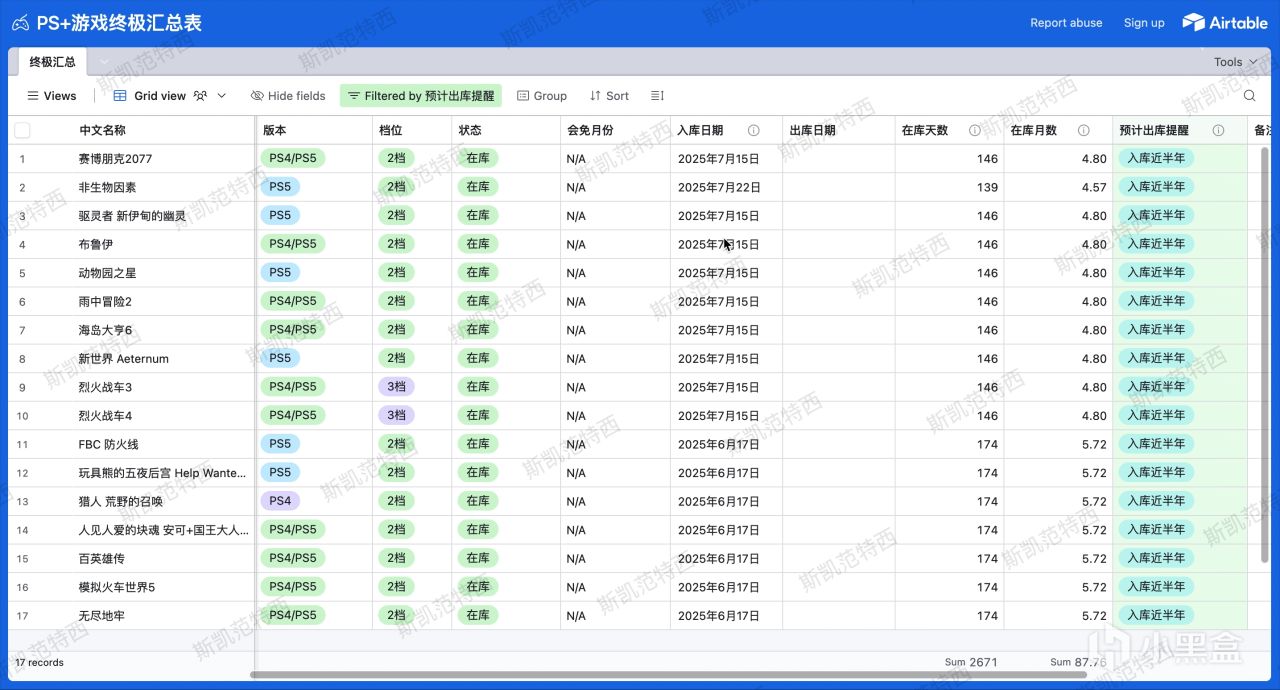Open the row height icon
Screen dimensions: 1280x690
click(x=657, y=96)
